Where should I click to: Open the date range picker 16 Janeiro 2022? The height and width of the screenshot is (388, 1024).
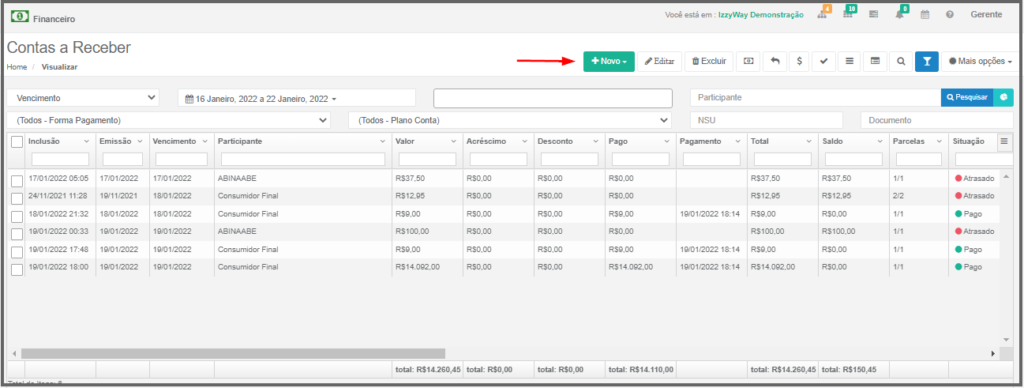click(x=296, y=98)
